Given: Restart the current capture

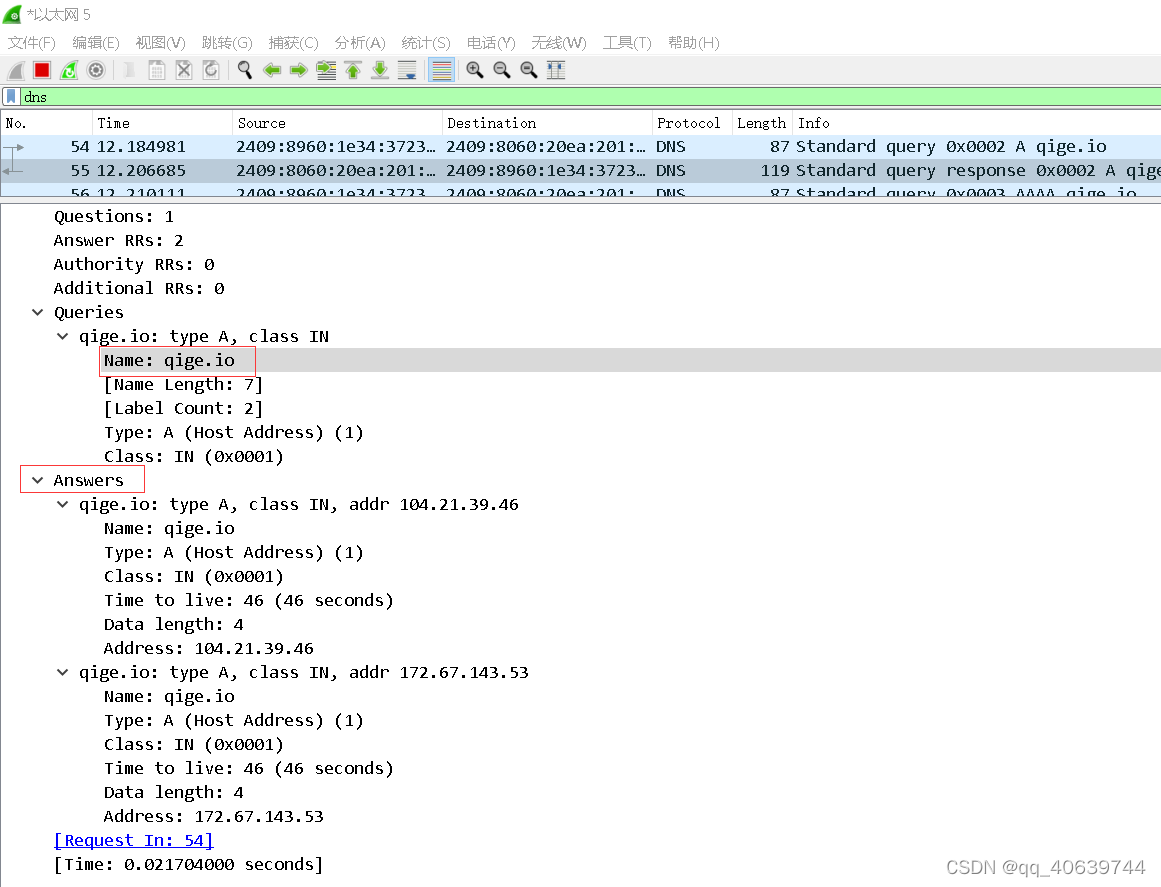Looking at the screenshot, I should pos(69,70).
